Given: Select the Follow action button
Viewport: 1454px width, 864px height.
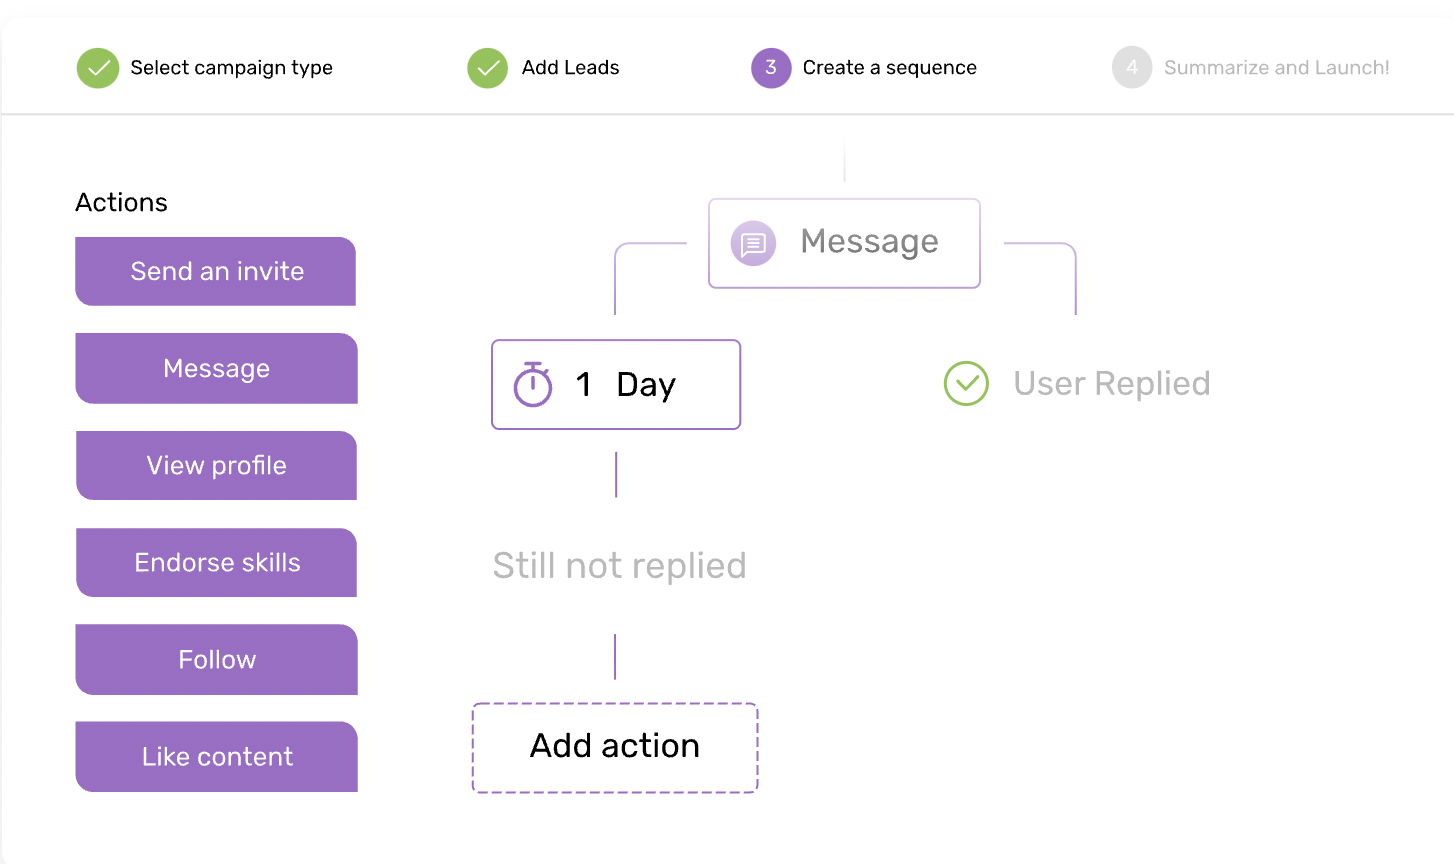Looking at the screenshot, I should [x=216, y=659].
